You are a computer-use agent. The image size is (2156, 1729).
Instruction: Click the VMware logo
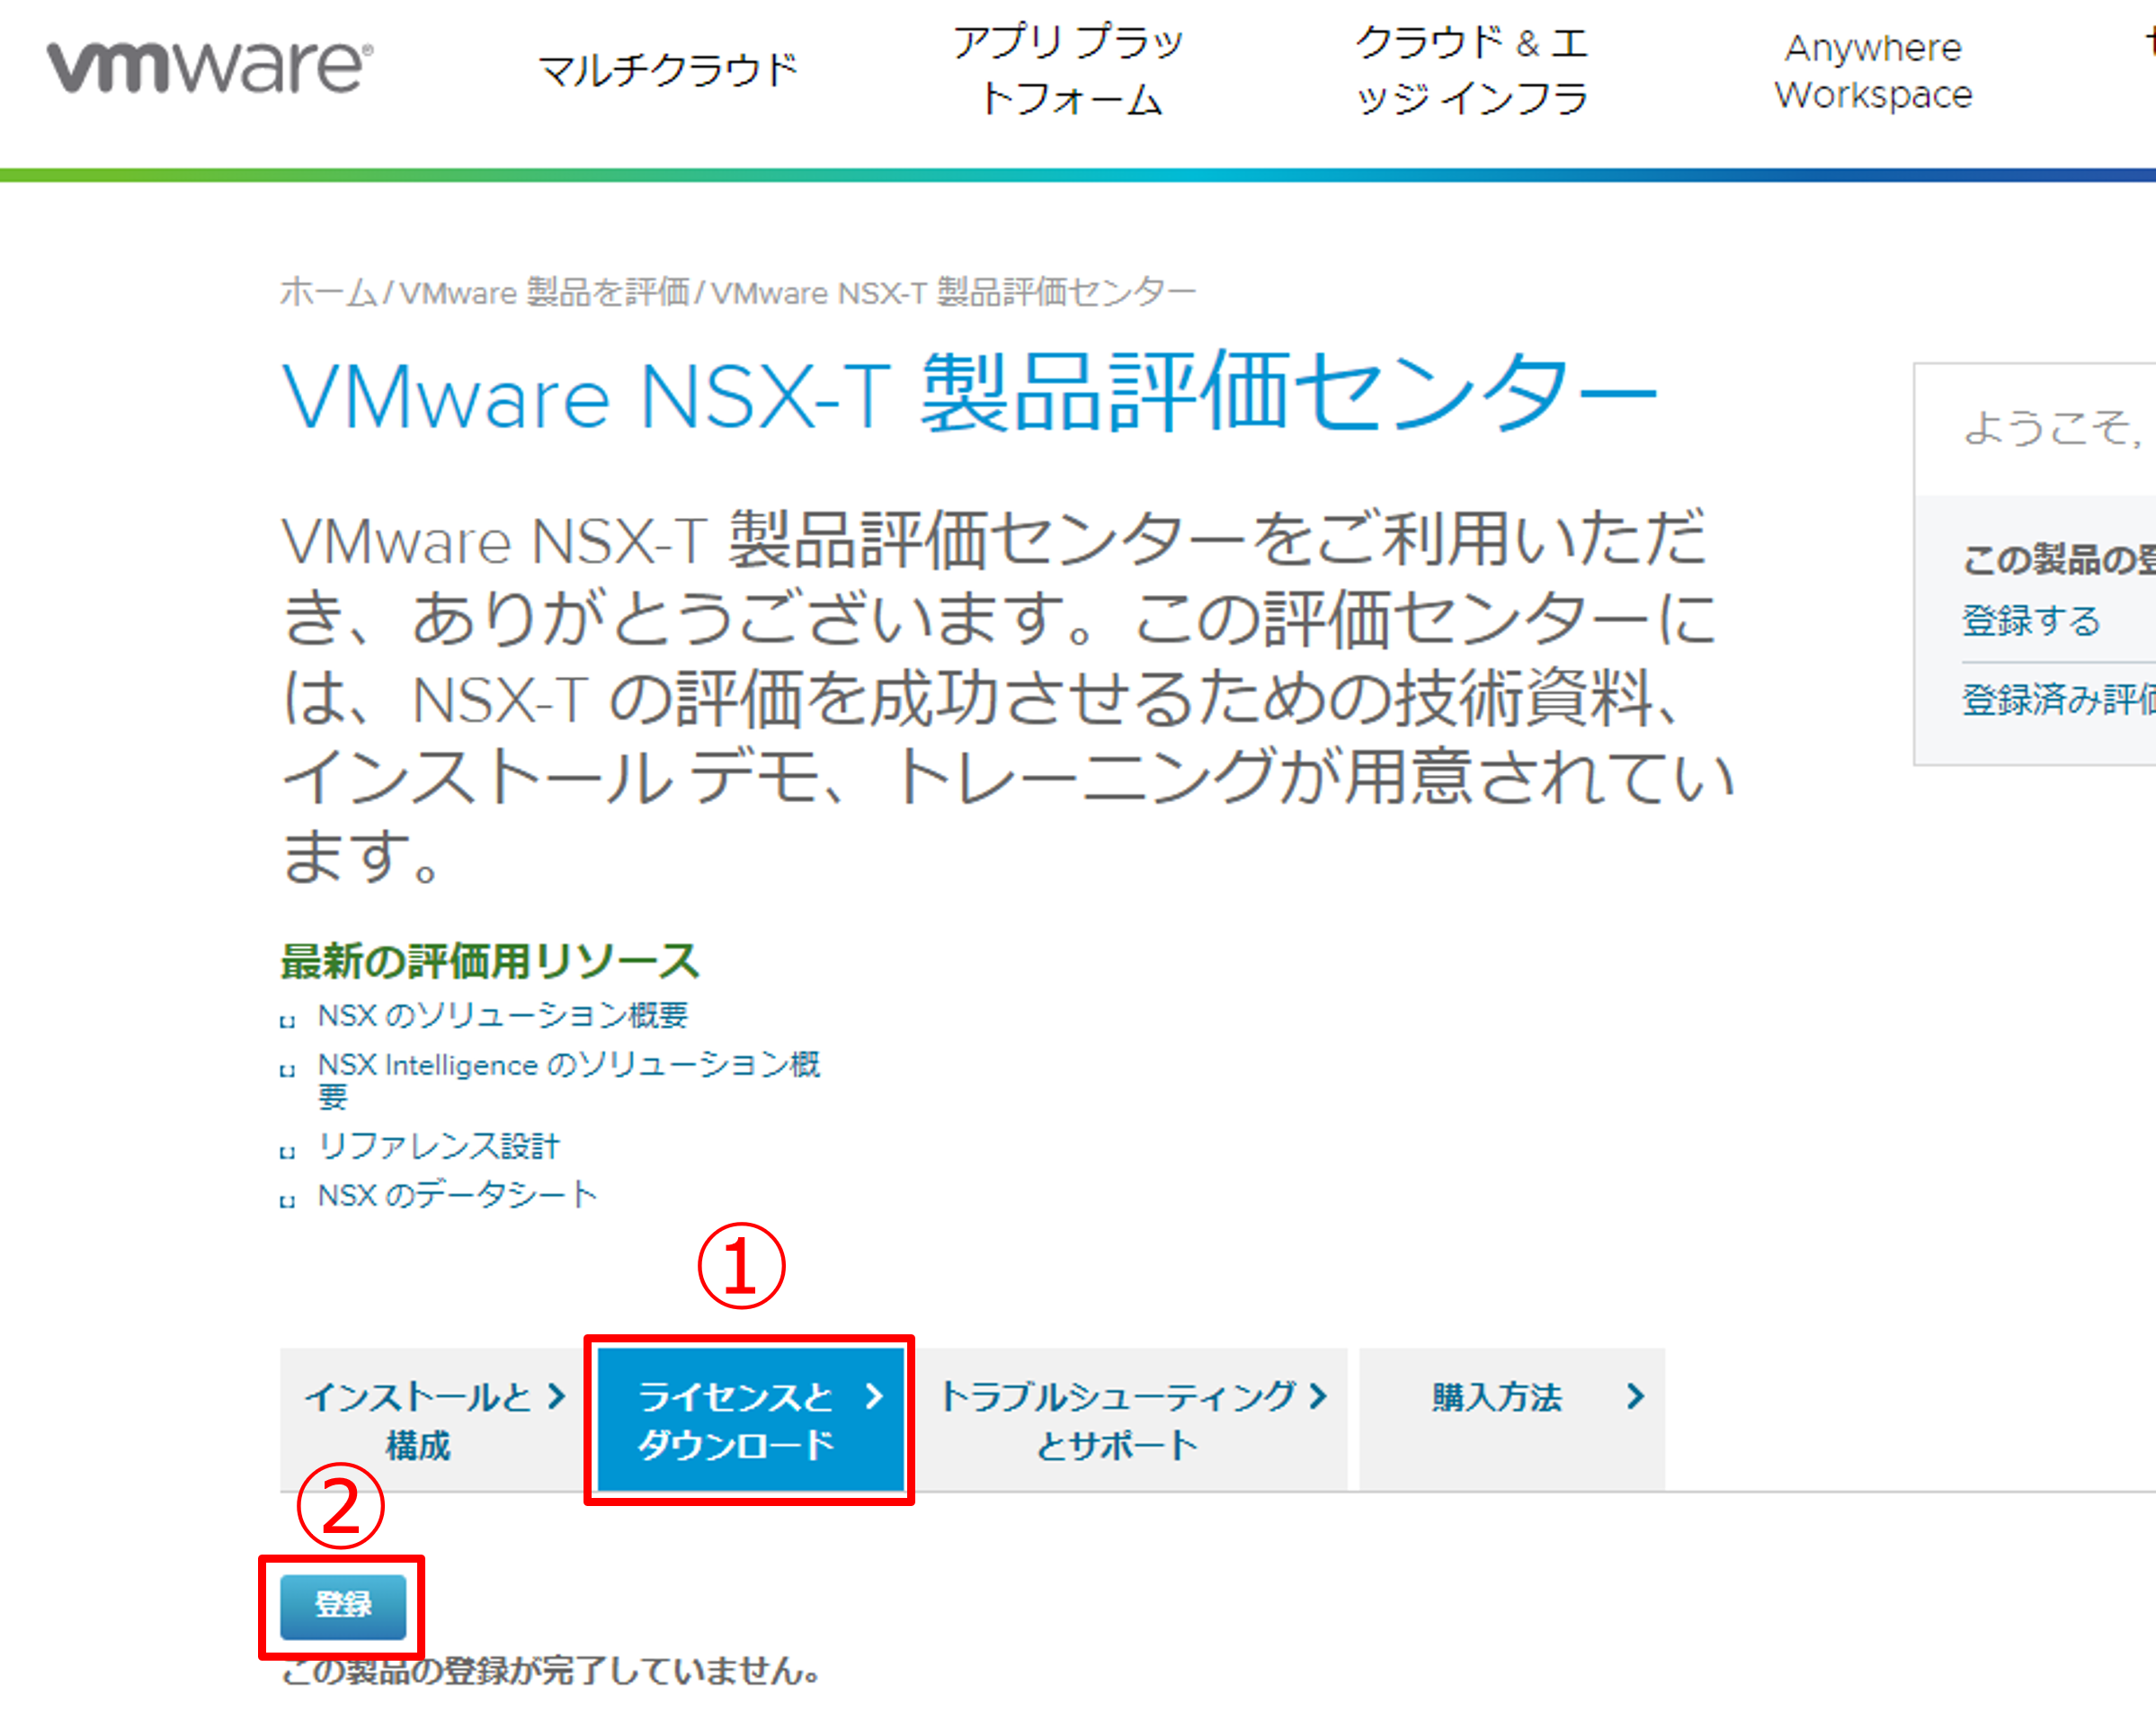[210, 67]
